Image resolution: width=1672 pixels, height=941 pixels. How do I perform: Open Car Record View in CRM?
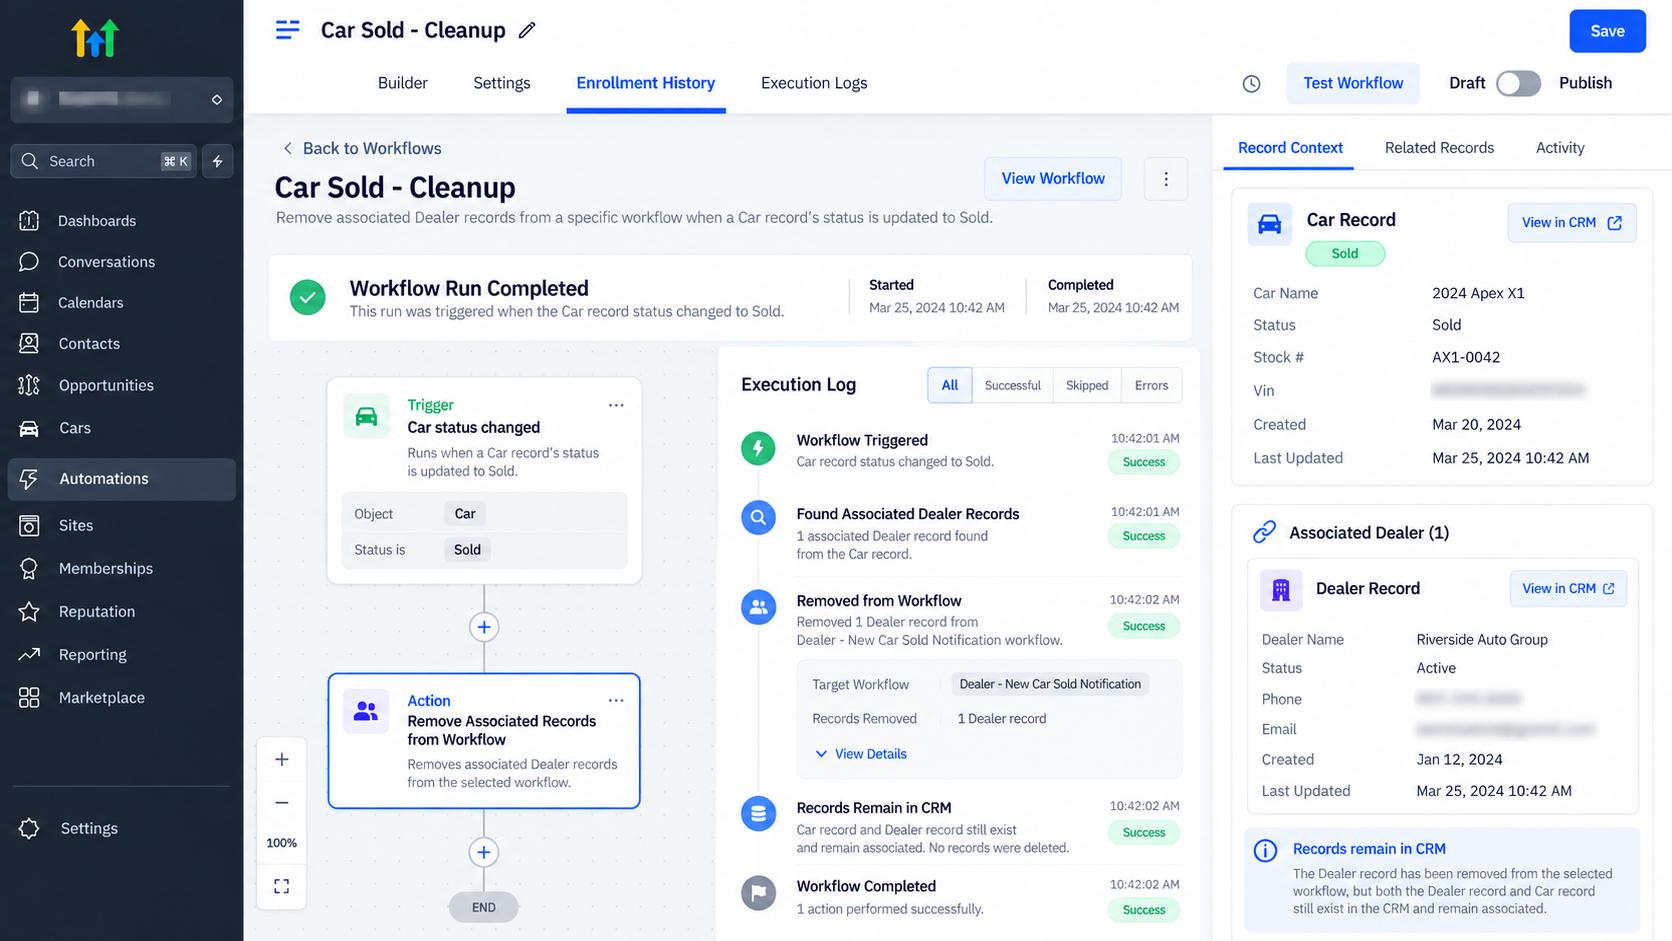(1571, 222)
